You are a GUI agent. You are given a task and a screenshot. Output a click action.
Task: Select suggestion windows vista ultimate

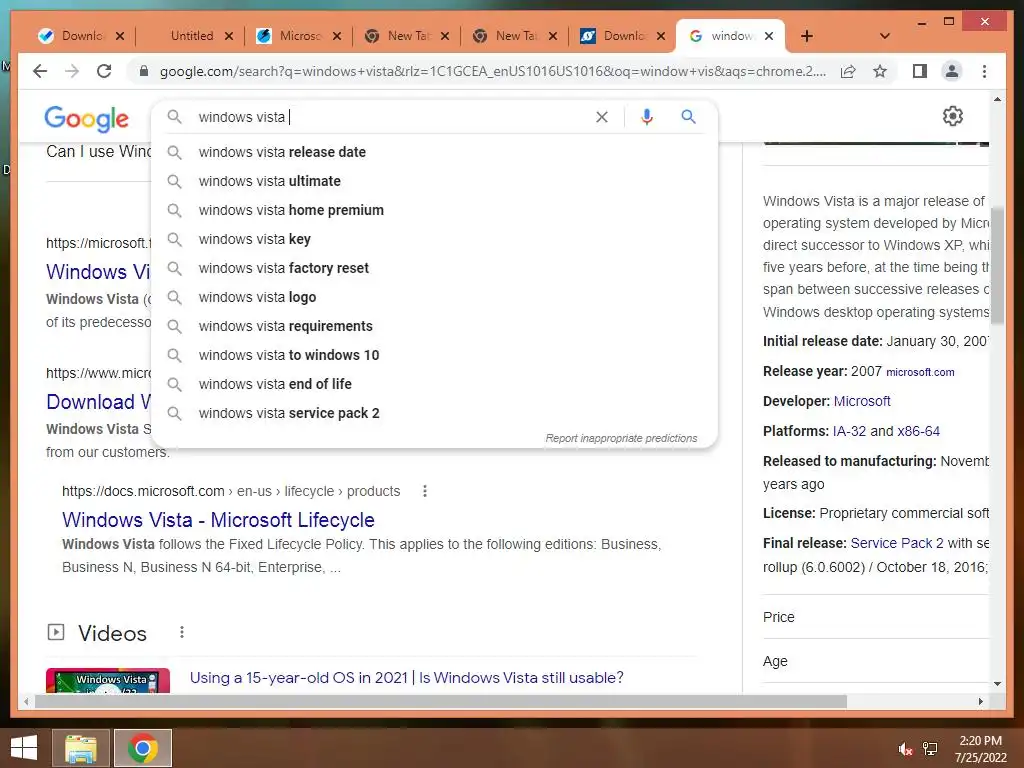tap(434, 181)
